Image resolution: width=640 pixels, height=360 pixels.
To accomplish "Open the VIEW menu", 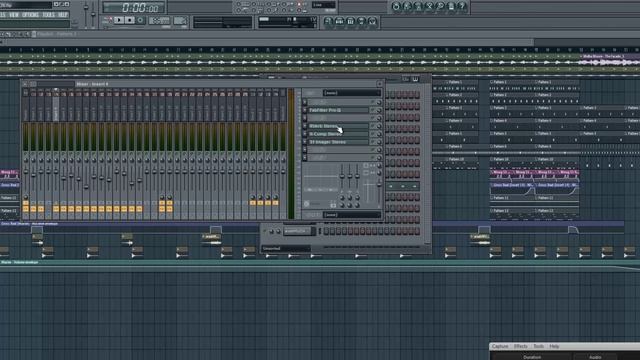I will pos(13,15).
